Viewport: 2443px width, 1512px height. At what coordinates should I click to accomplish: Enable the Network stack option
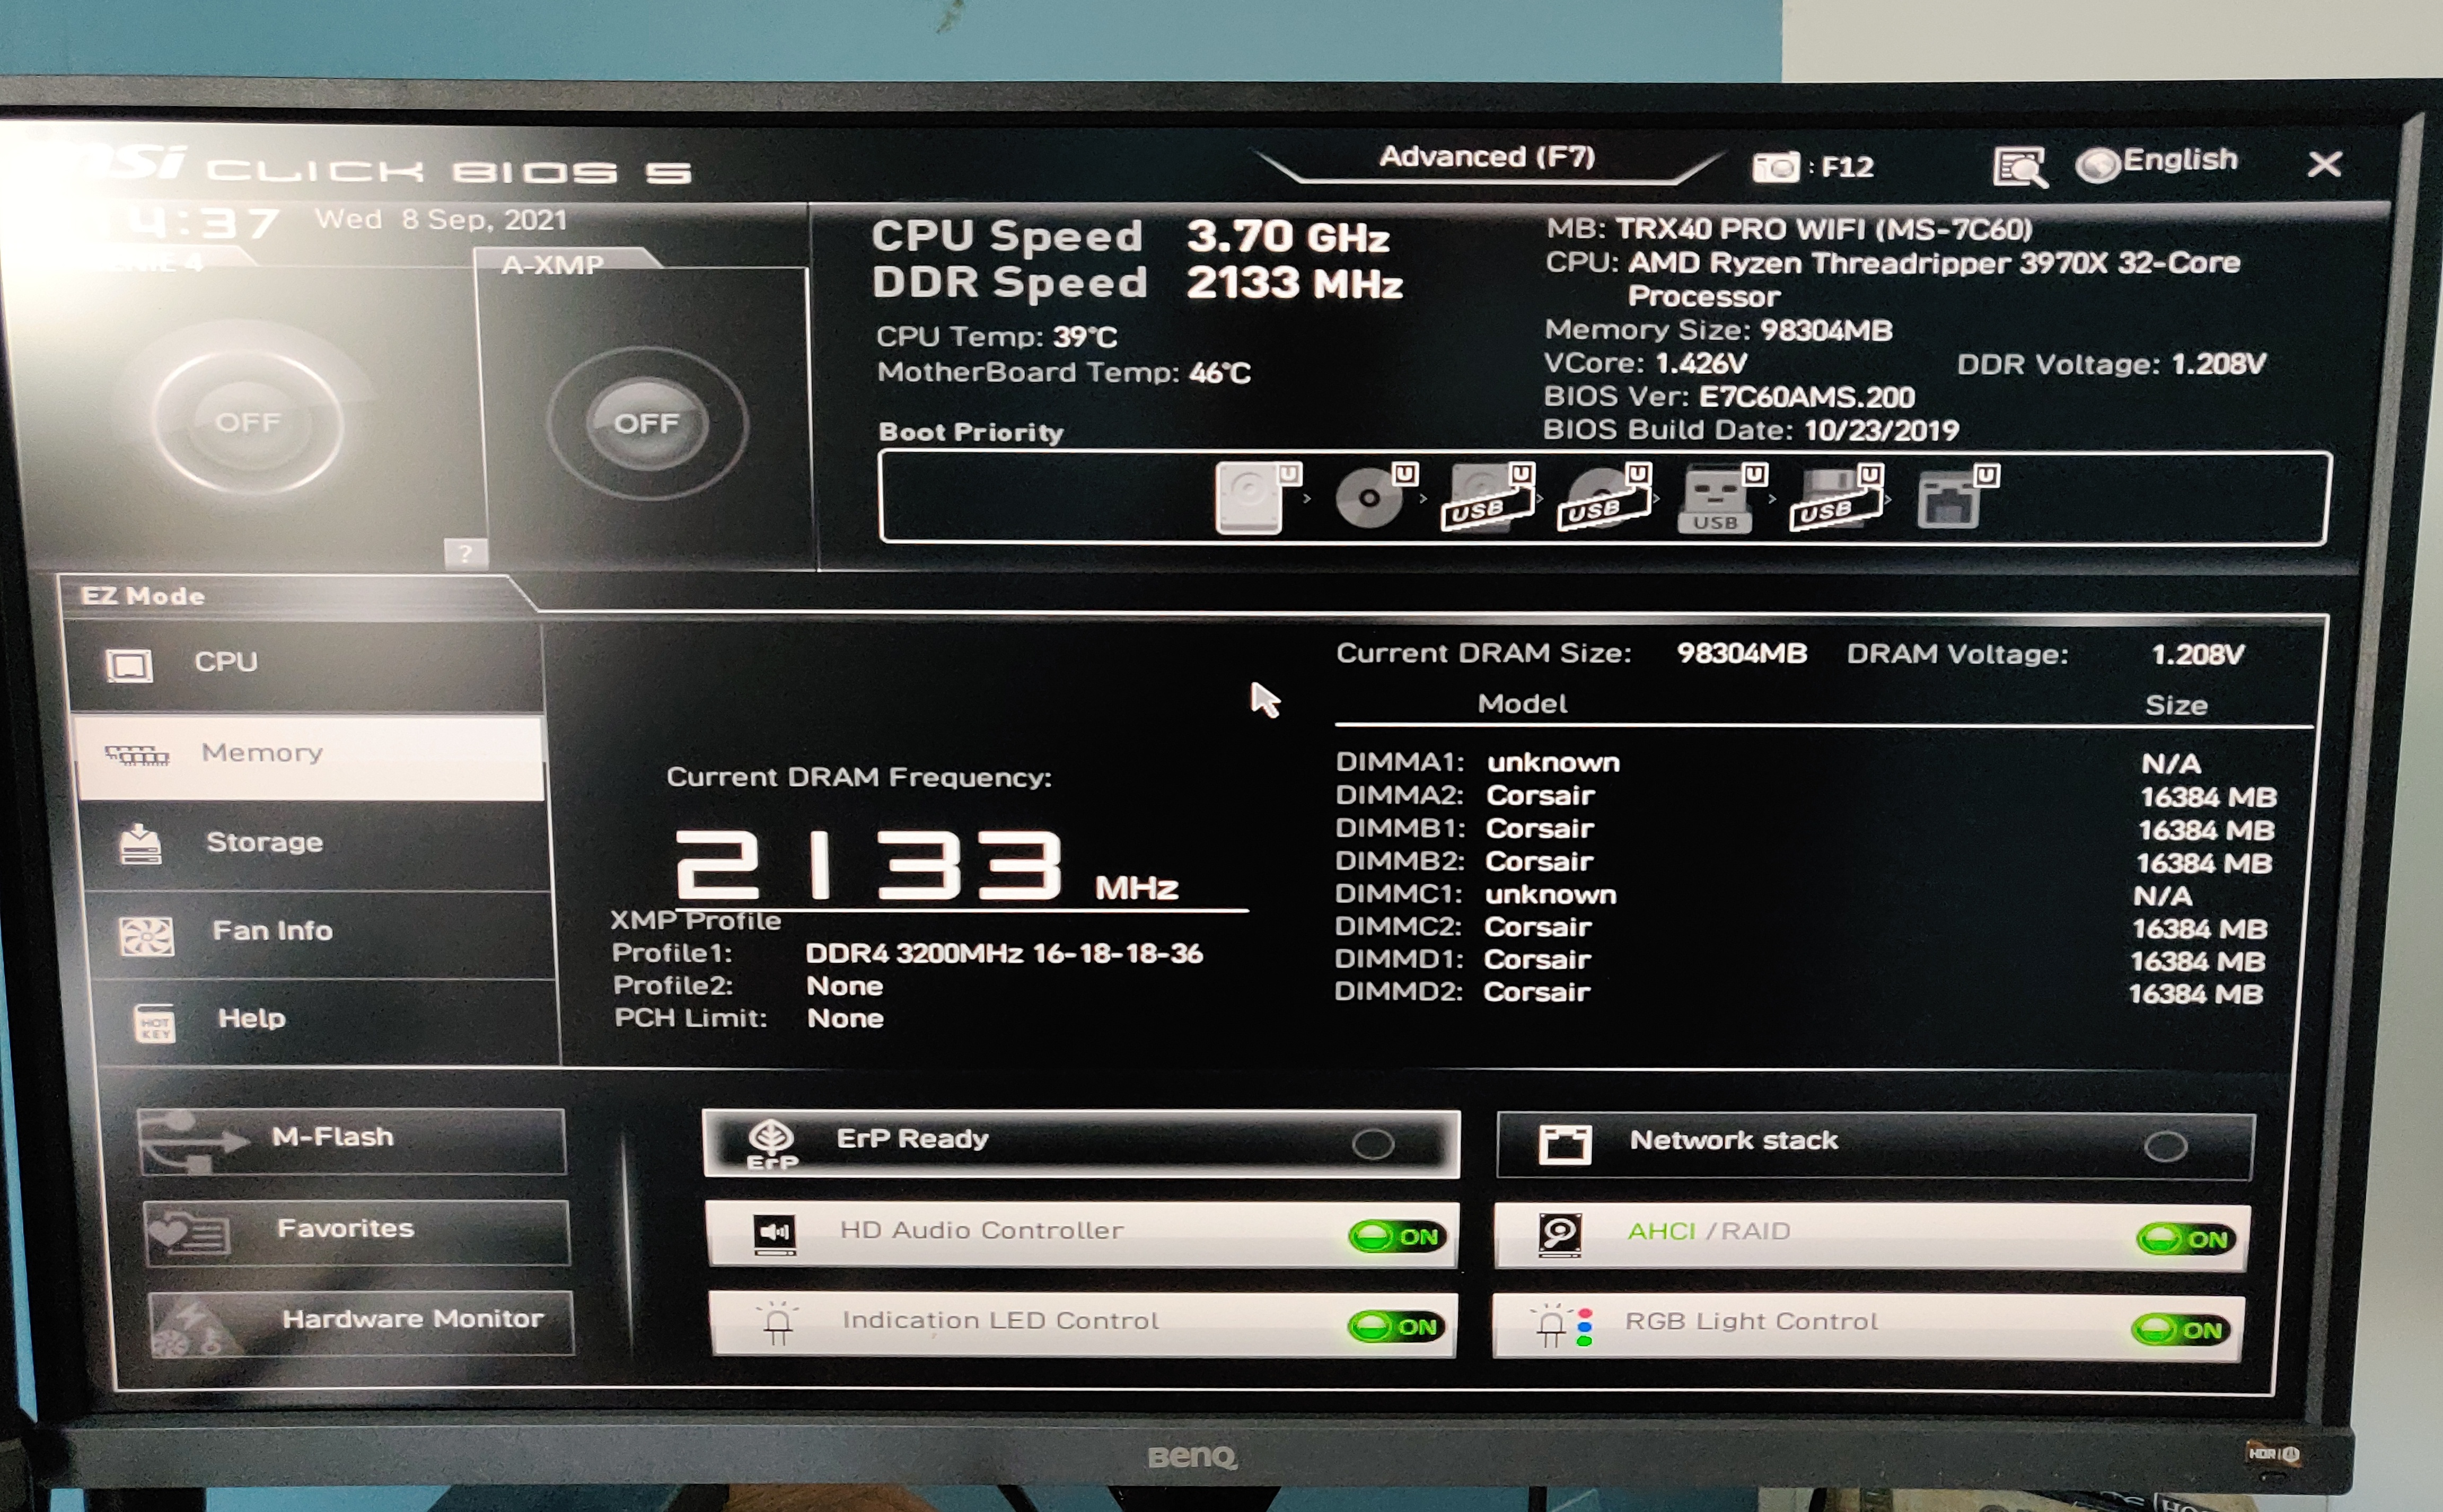point(2165,1146)
